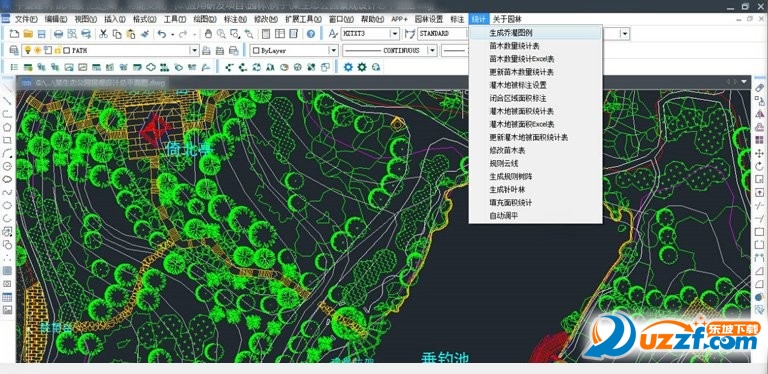Image resolution: width=768 pixels, height=374 pixels.
Task: Switch to the open .dwg drawing tab
Action: point(93,83)
